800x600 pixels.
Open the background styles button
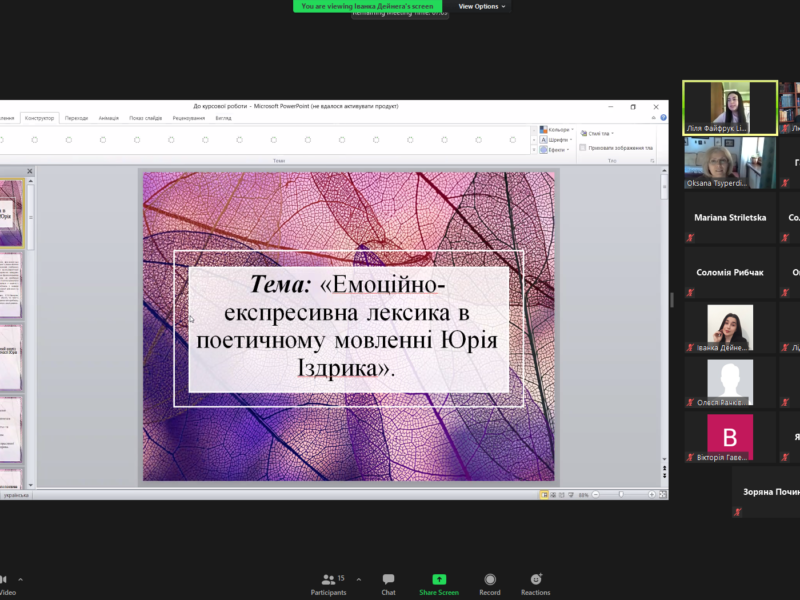(x=597, y=133)
